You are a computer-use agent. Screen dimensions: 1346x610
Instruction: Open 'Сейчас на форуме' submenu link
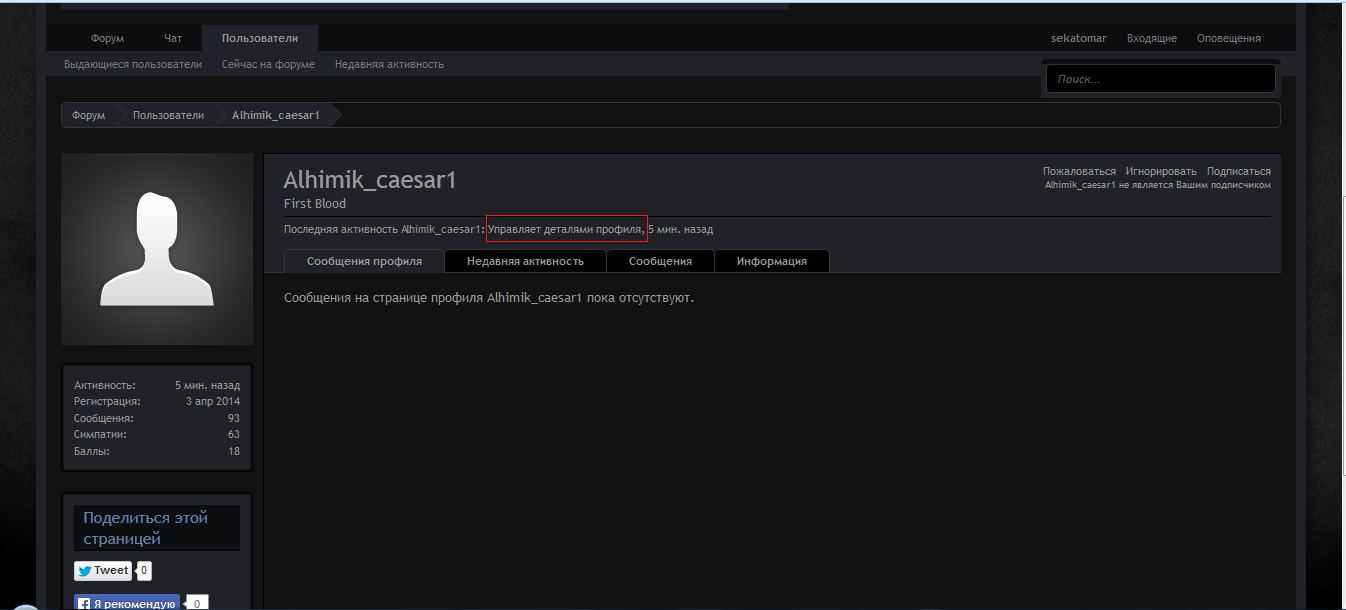tap(268, 64)
